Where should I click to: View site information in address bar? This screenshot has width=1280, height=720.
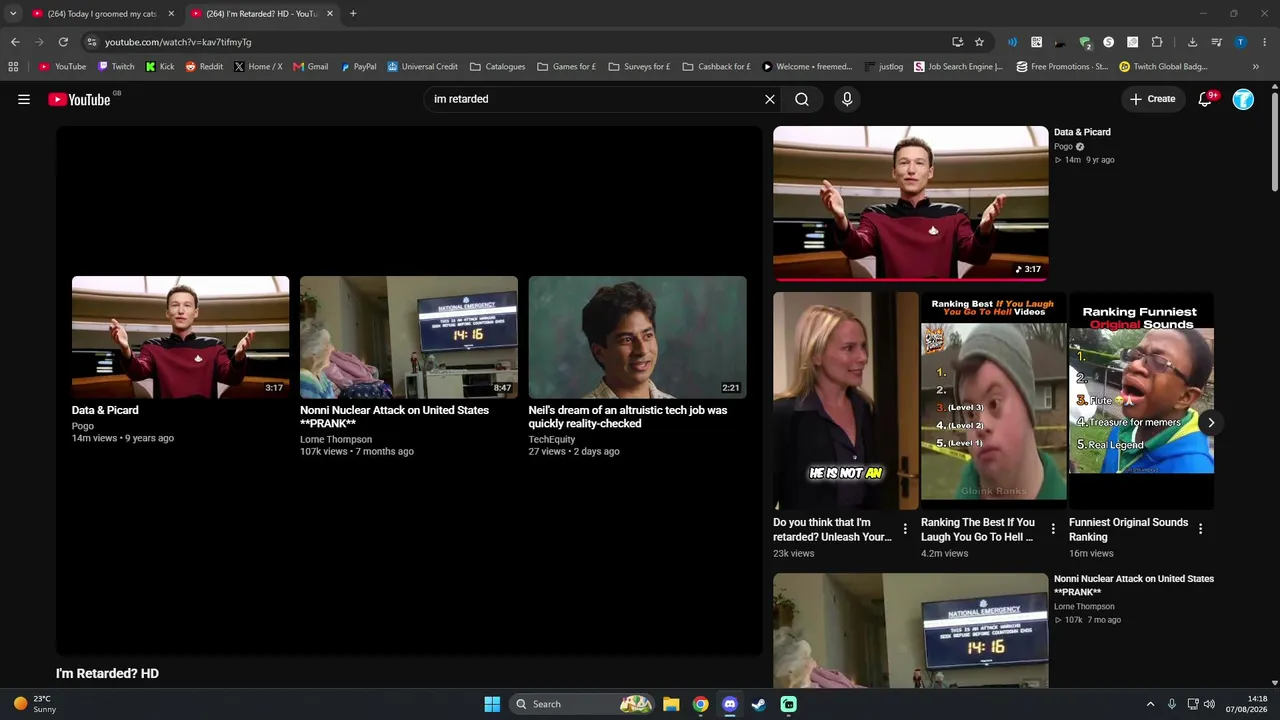91,42
